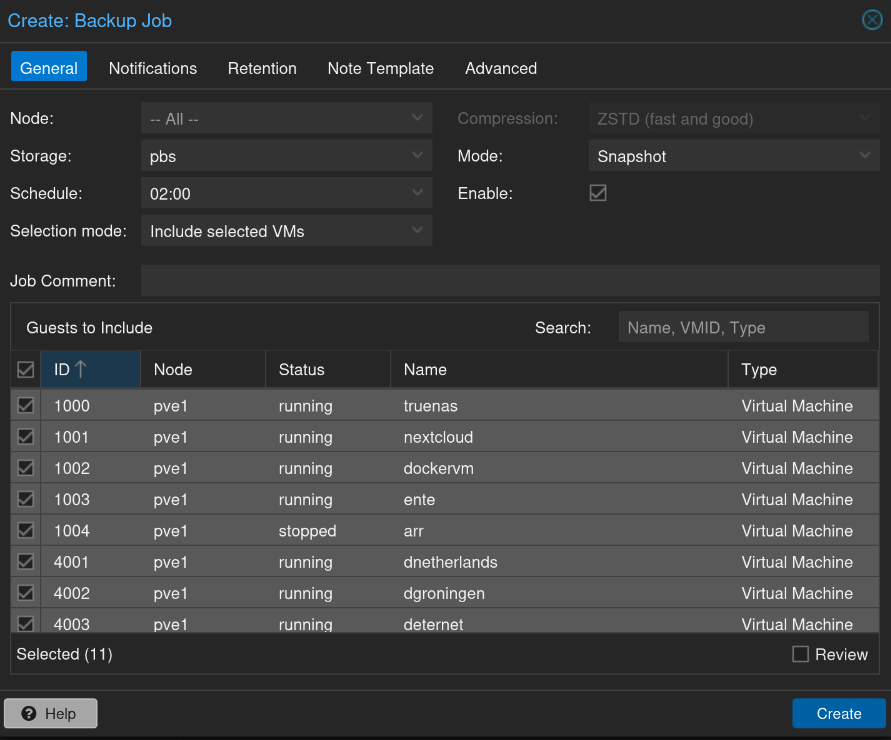891x740 pixels.
Task: Toggle the select-all guests header checkbox
Action: tap(26, 369)
